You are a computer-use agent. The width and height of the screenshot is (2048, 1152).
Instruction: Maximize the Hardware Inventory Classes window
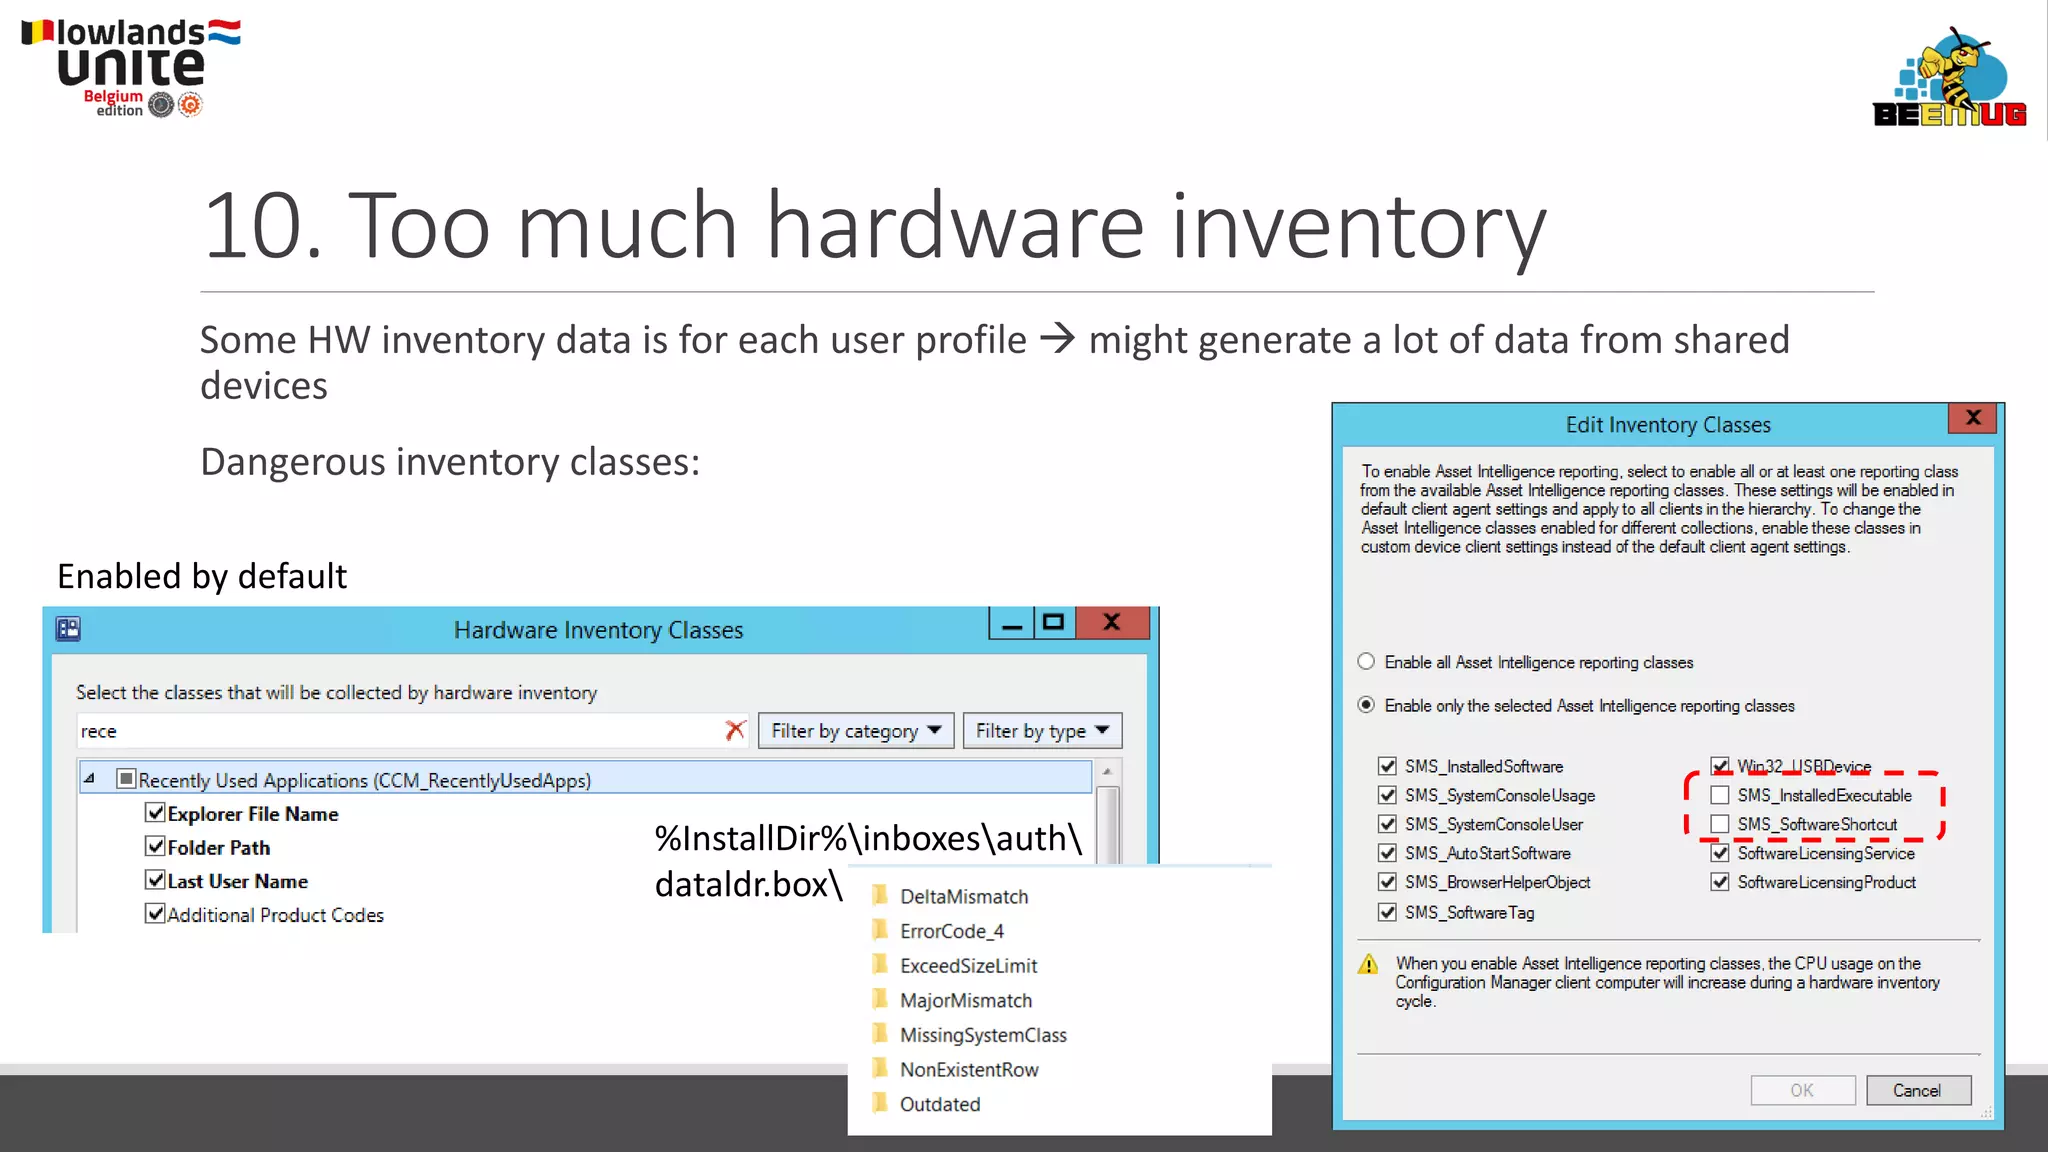click(x=1053, y=622)
